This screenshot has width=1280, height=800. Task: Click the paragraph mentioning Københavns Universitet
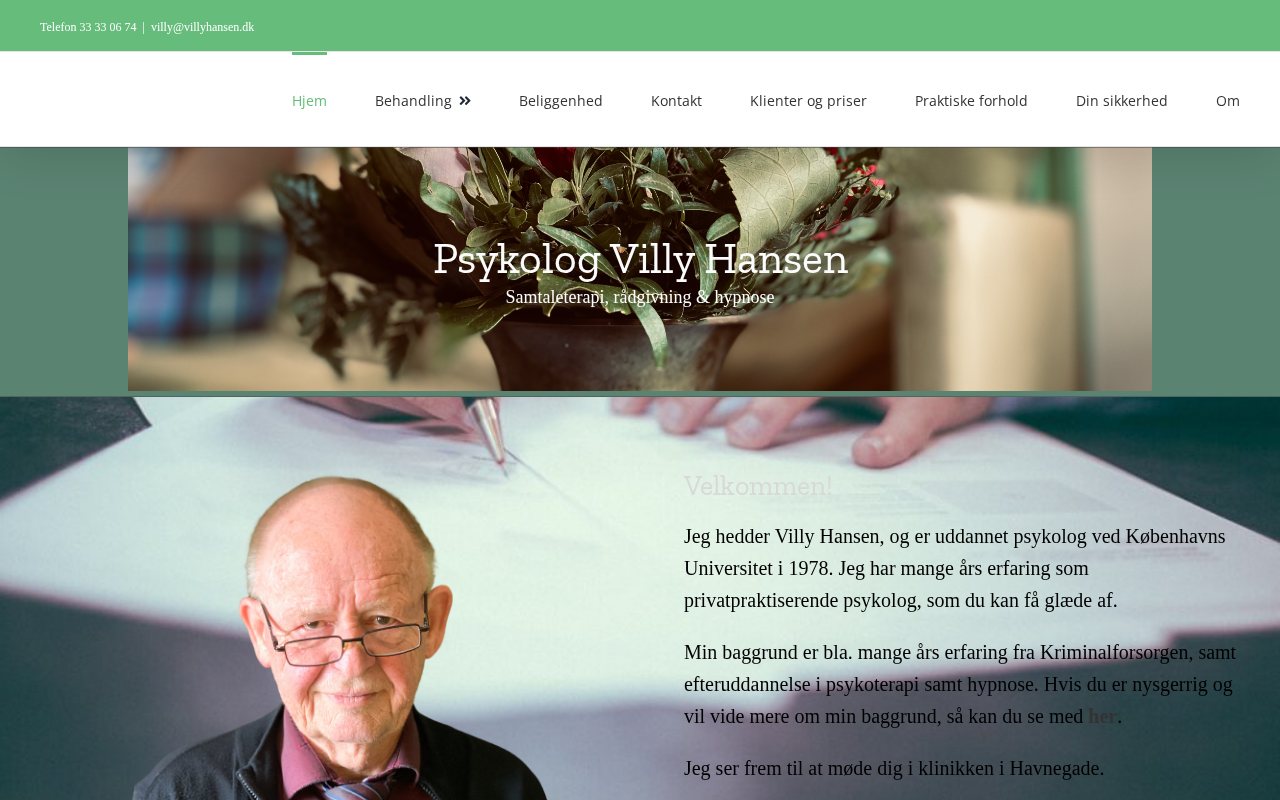955,568
